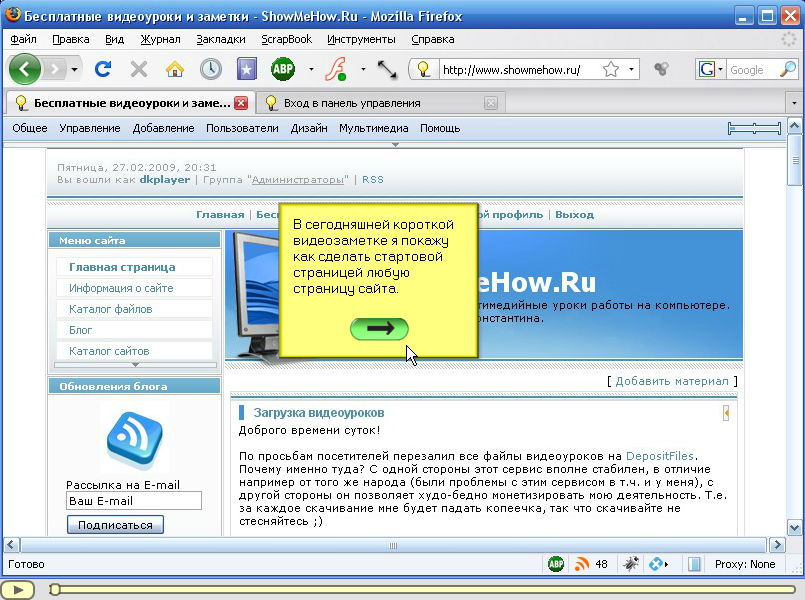Image resolution: width=805 pixels, height=600 pixels.
Task: Open the Мультимедиа admin bar menu
Action: 374,128
